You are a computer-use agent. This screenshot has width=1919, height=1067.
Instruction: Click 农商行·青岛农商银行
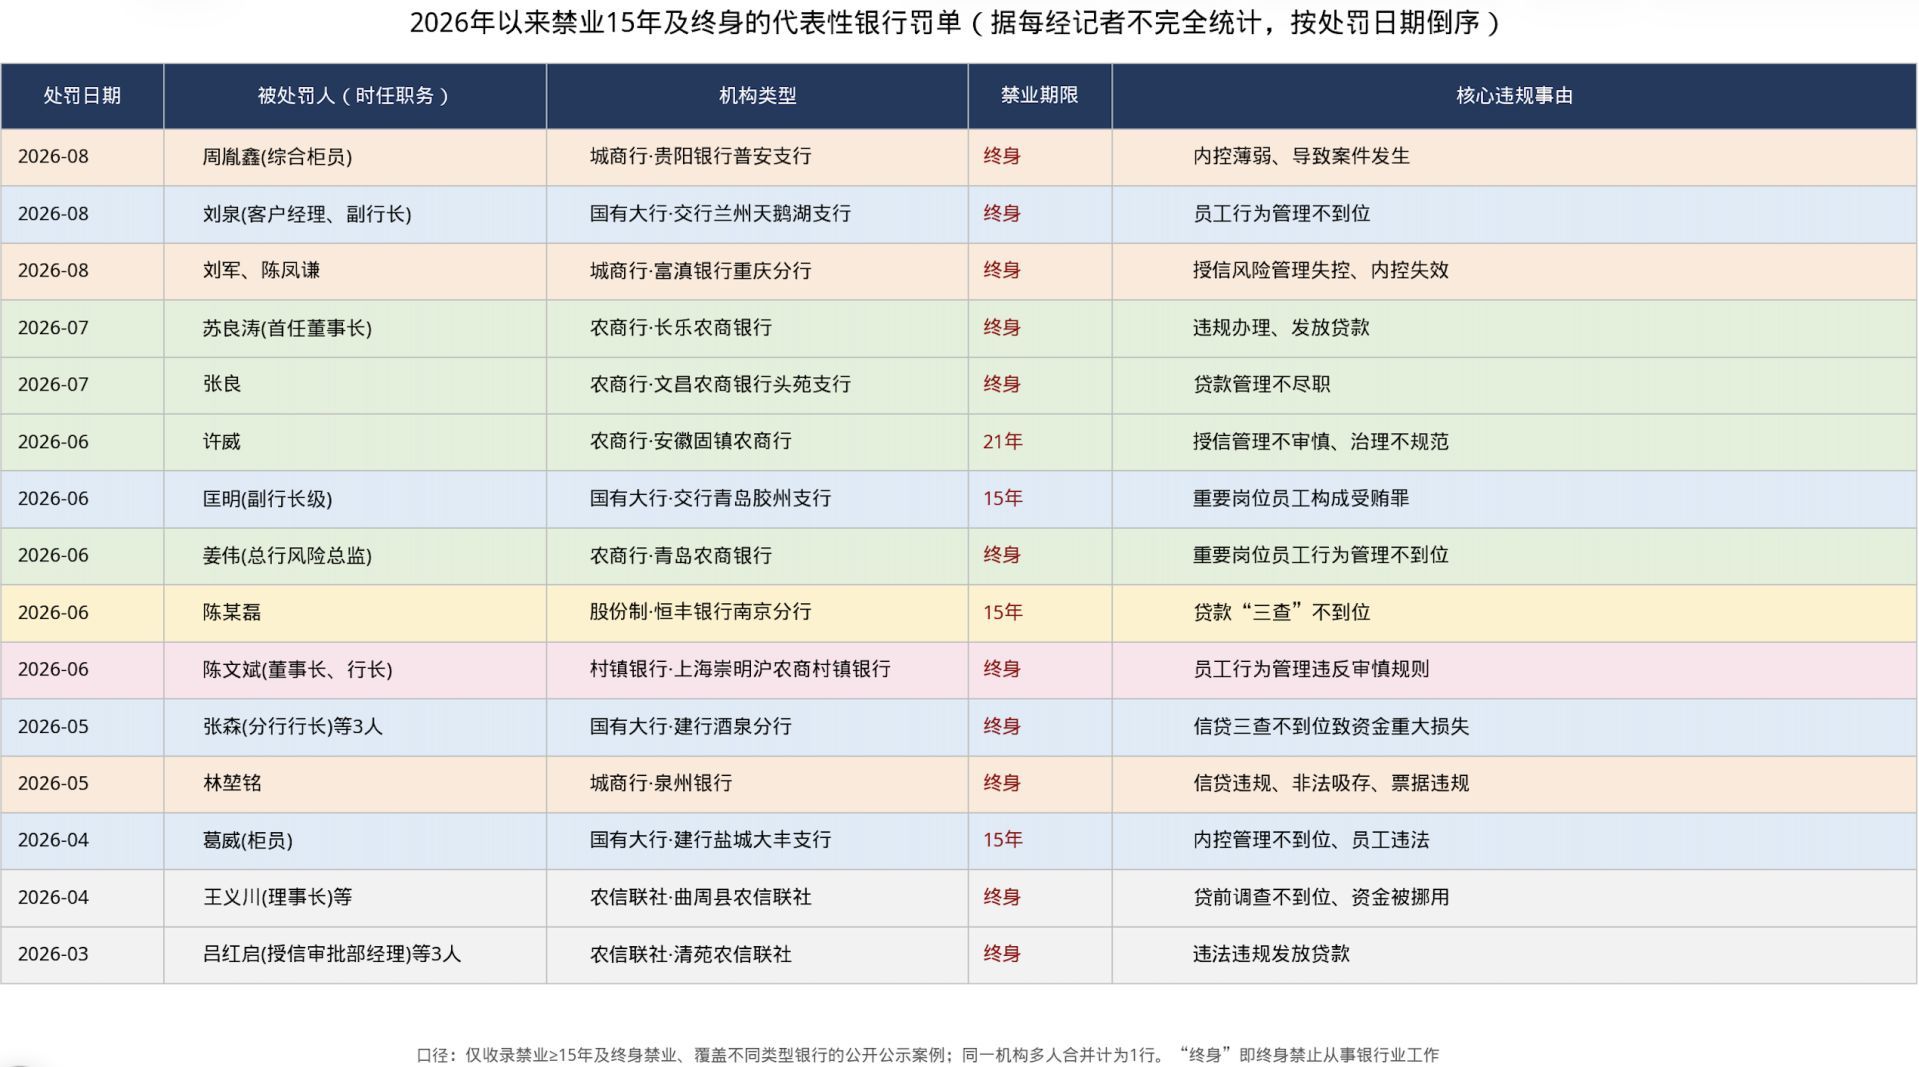click(680, 555)
